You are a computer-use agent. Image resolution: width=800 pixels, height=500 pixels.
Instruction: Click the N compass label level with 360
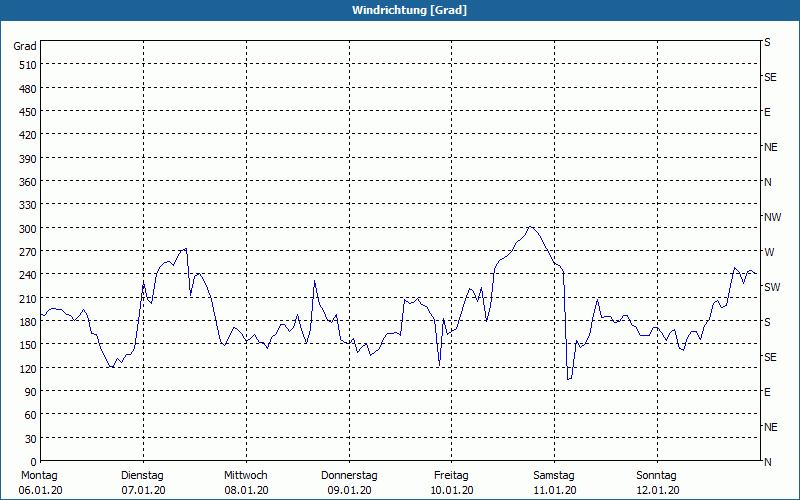coord(768,182)
